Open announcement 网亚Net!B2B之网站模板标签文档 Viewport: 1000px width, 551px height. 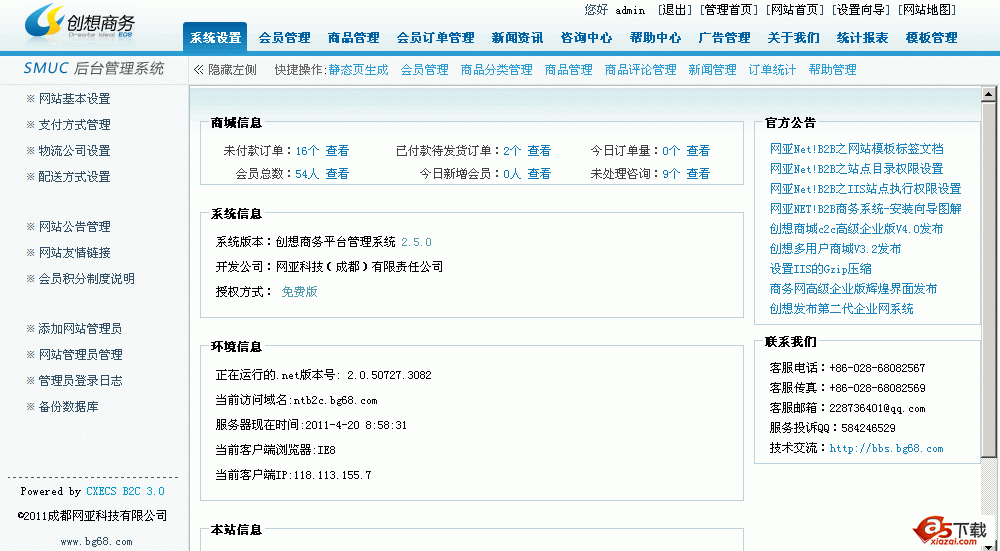[857, 149]
